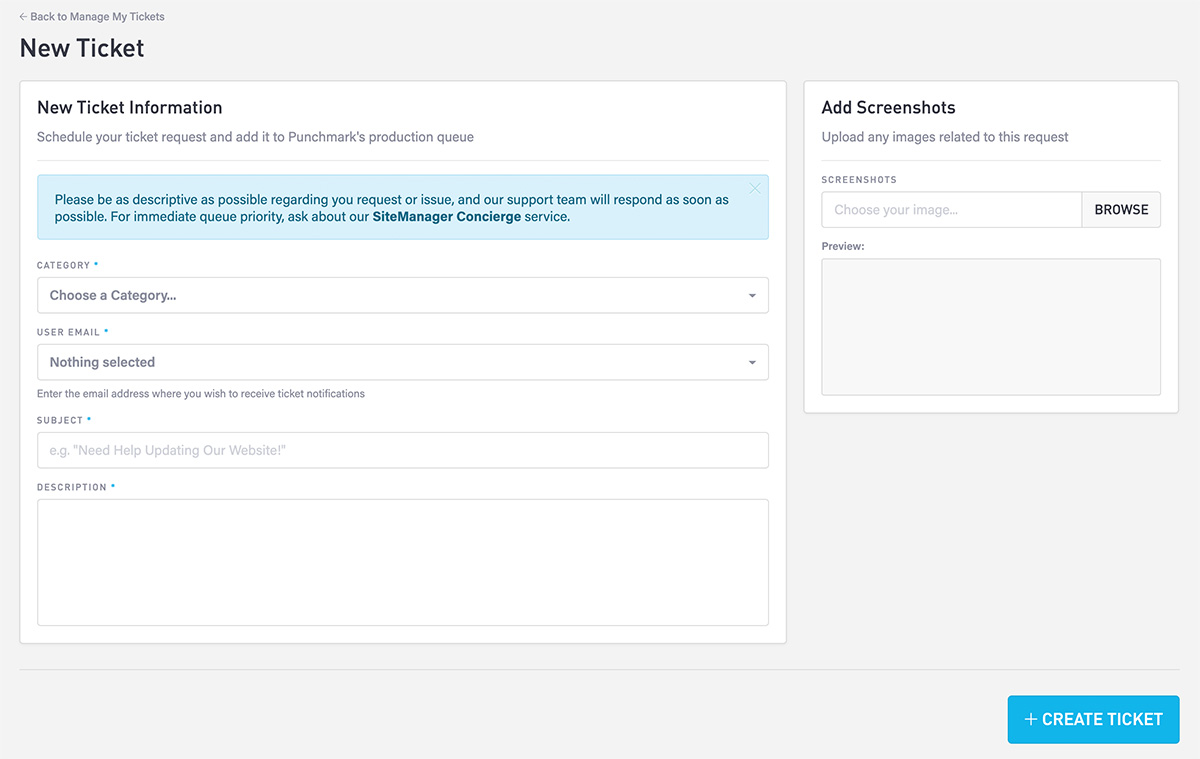Click the USER EMAIL field label

(x=68, y=332)
